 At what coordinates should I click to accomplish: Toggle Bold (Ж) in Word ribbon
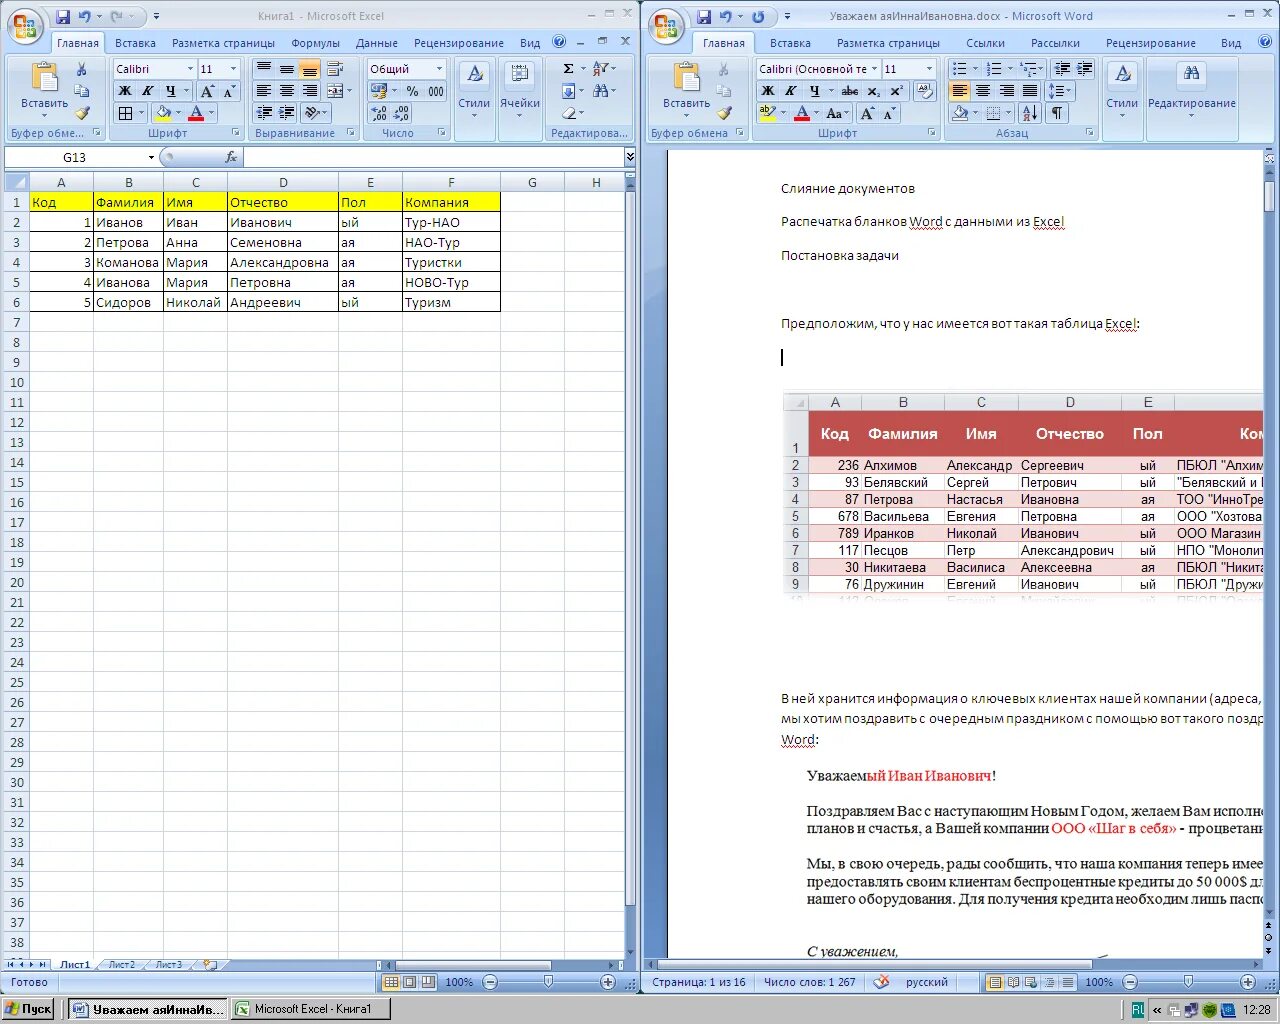point(768,91)
